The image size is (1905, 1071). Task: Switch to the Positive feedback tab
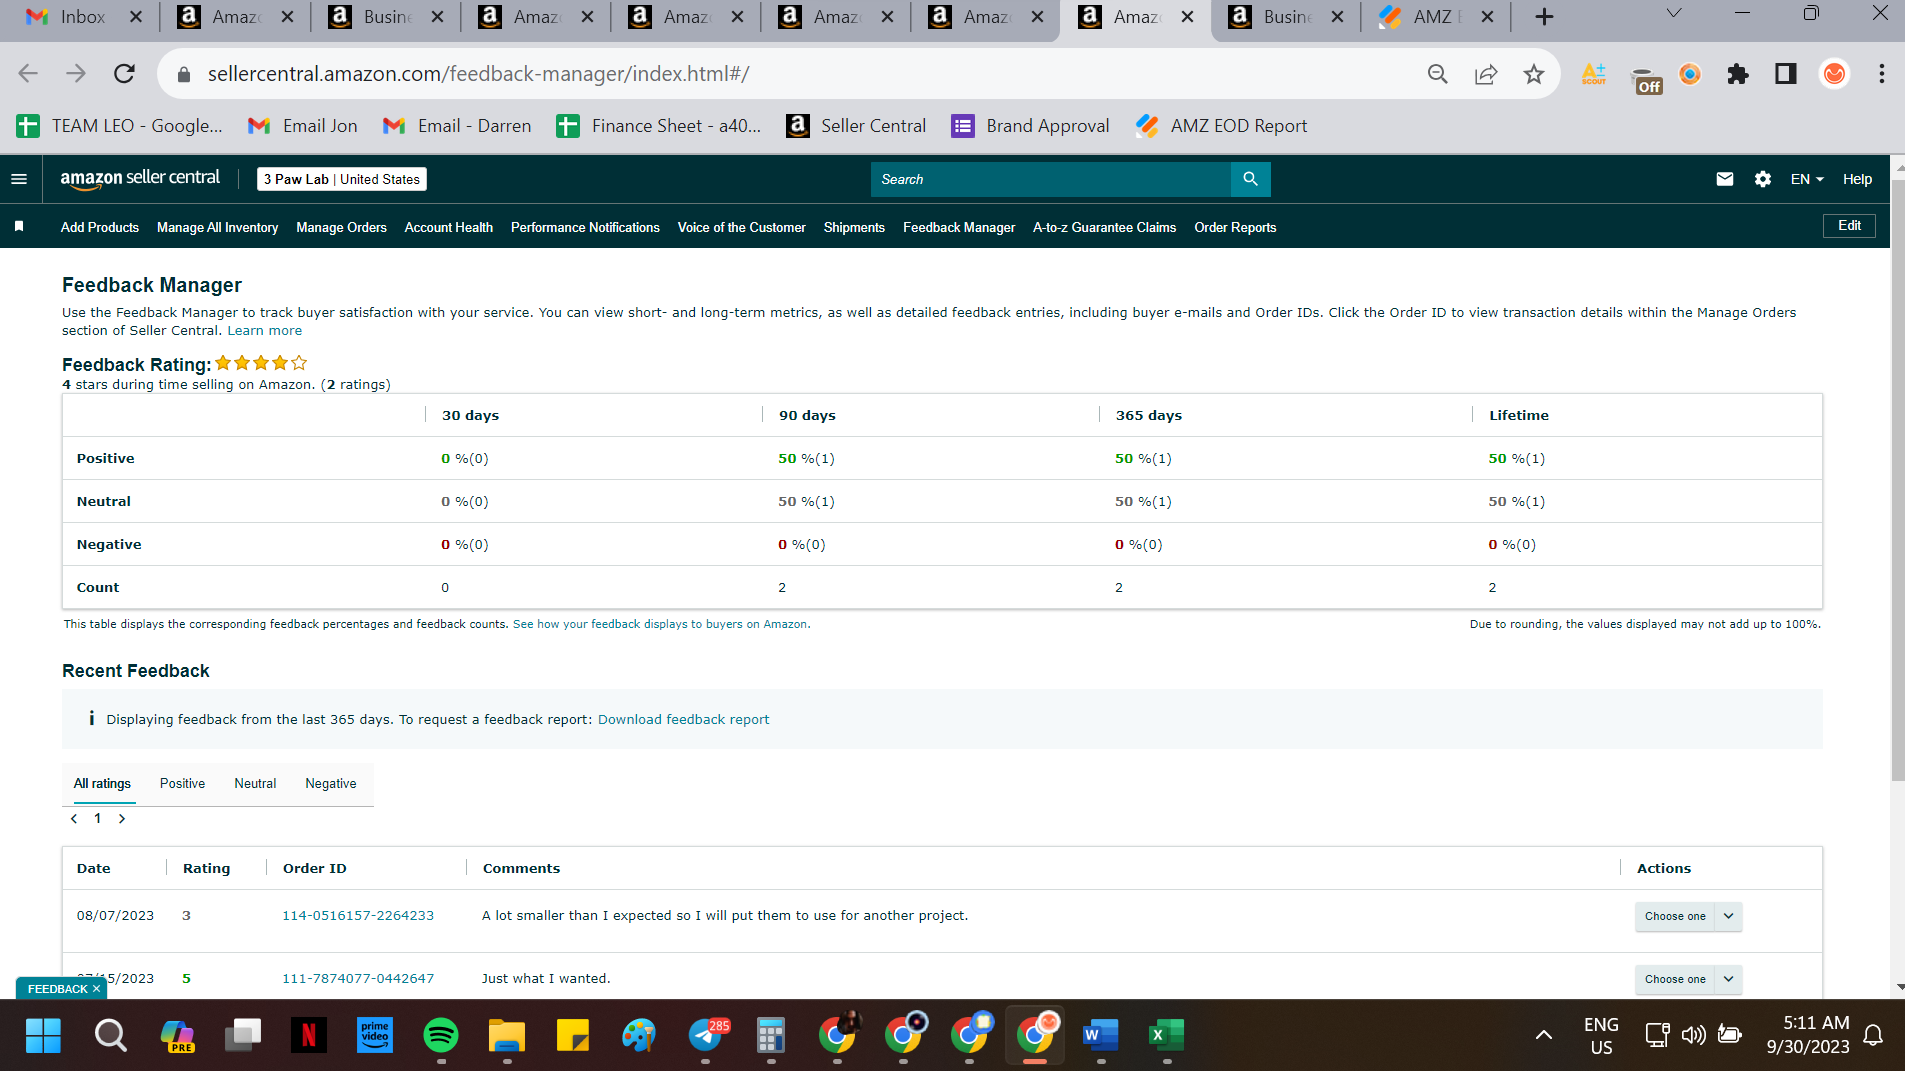[x=182, y=784]
